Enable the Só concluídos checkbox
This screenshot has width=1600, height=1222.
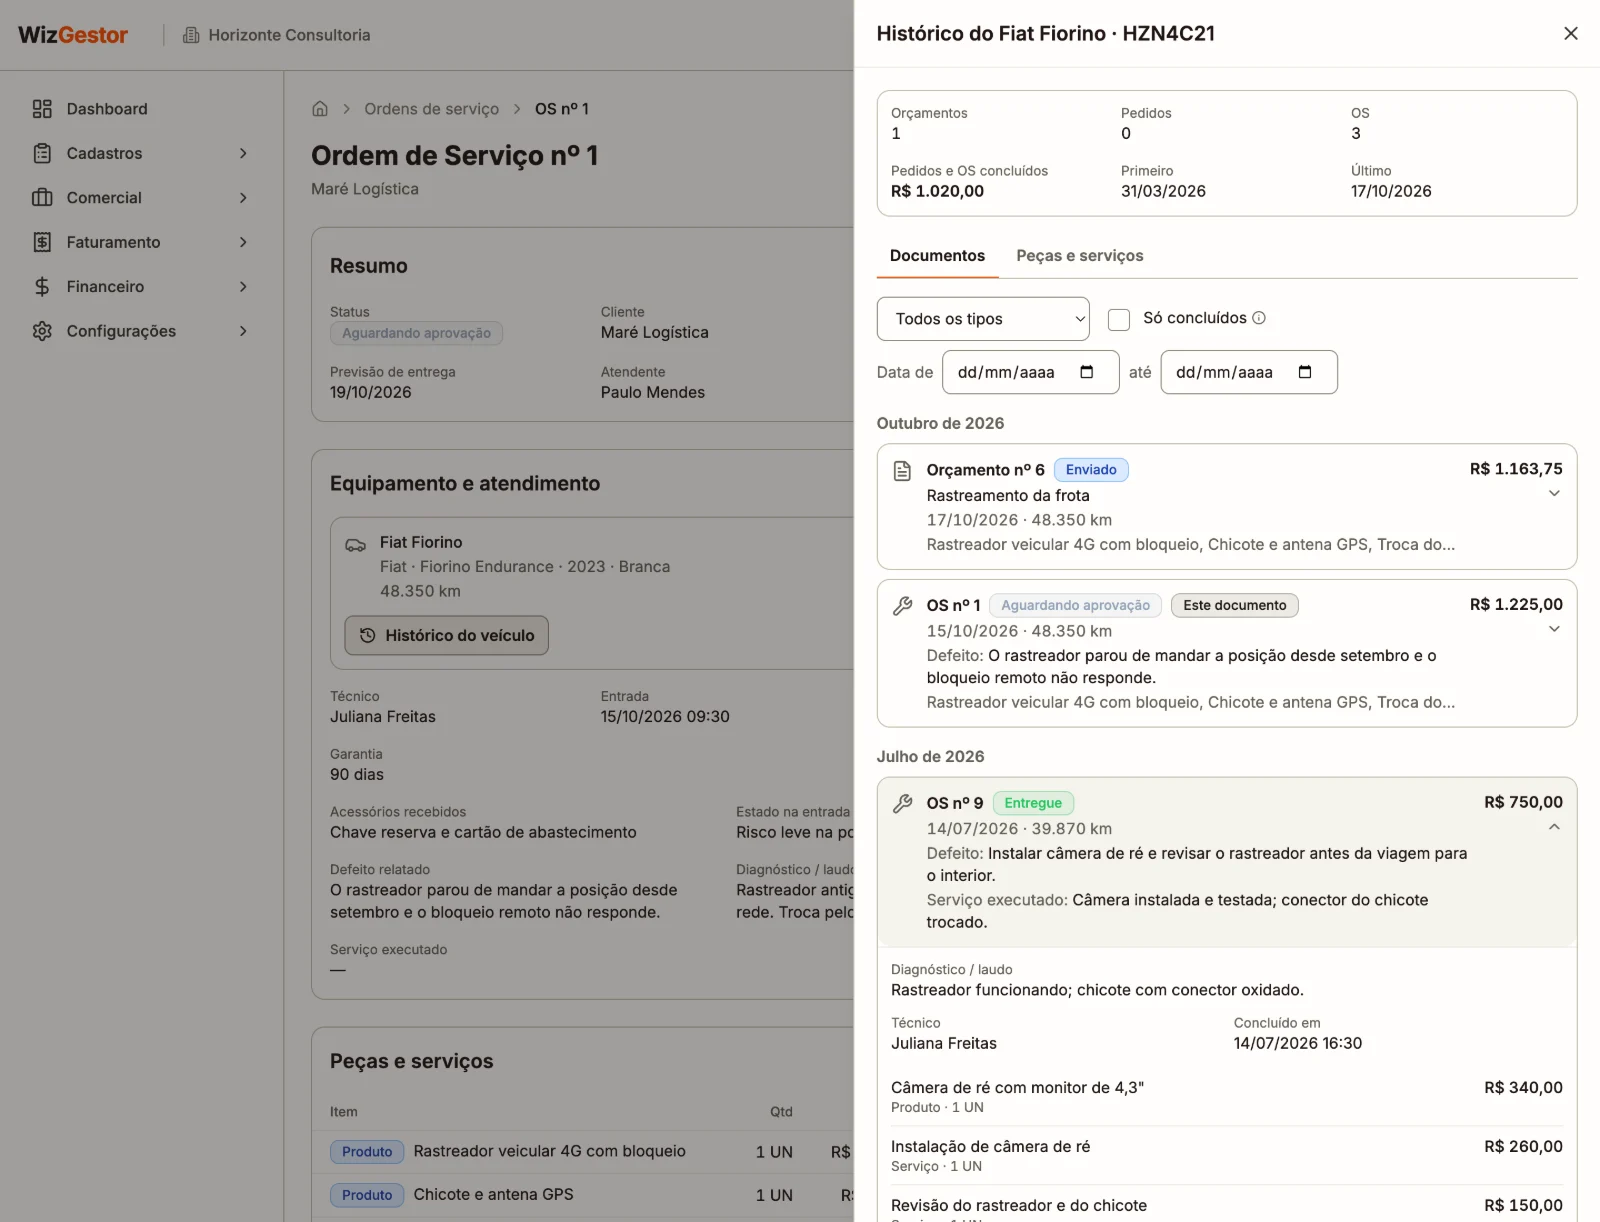click(1119, 319)
